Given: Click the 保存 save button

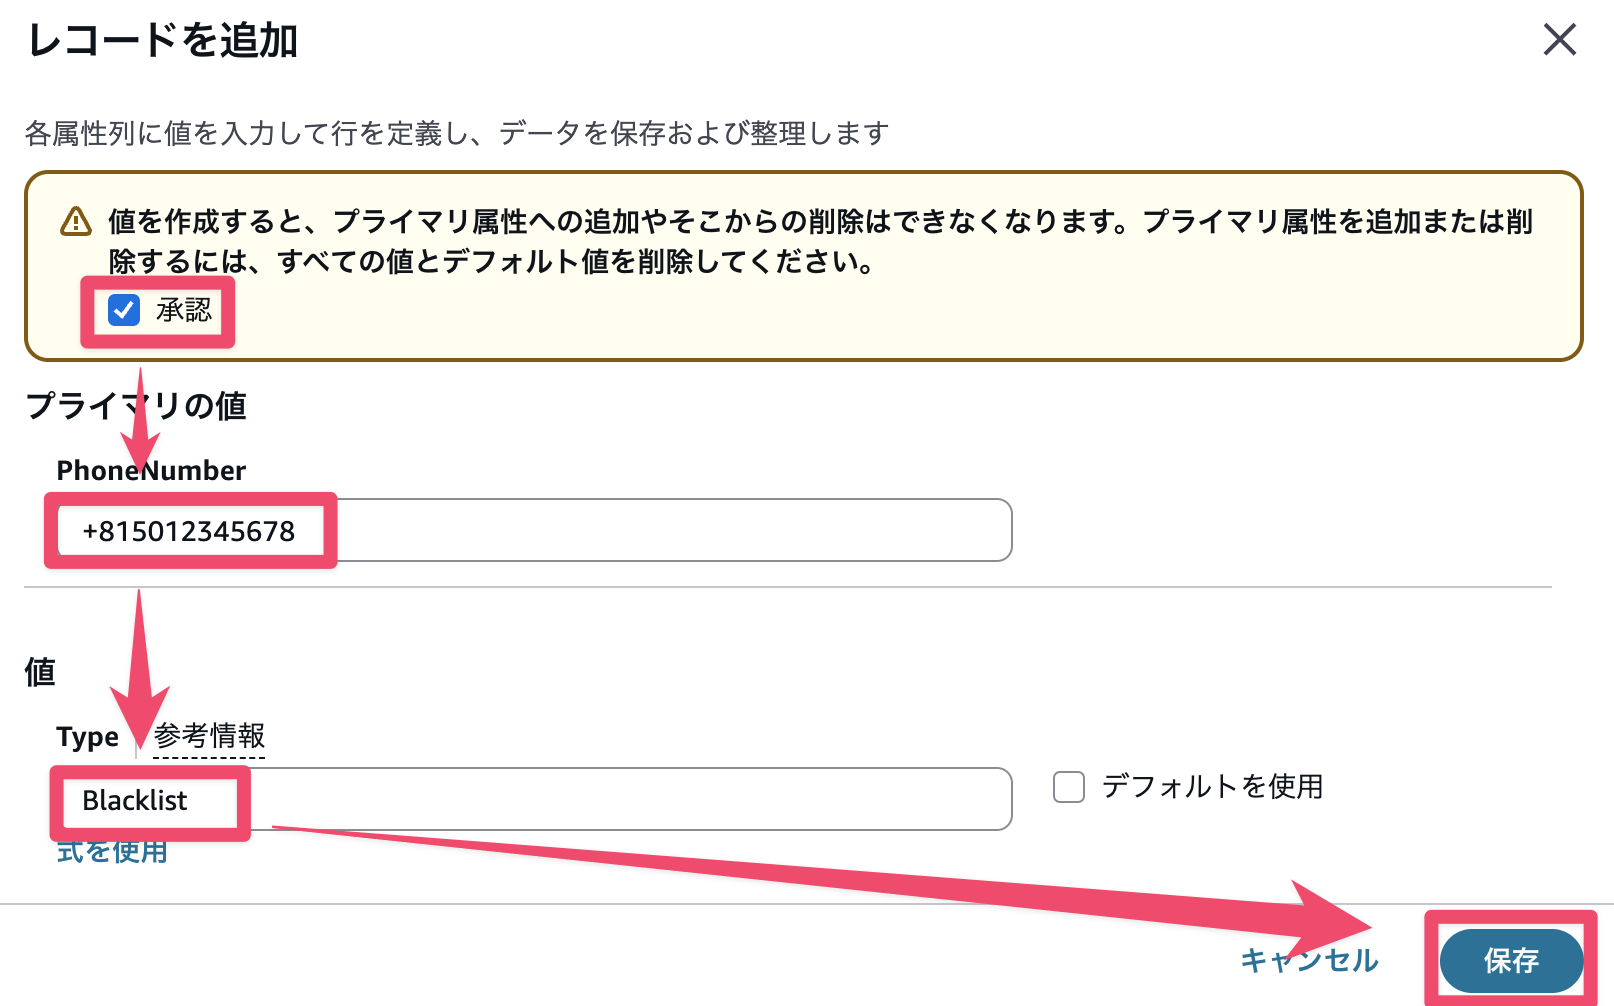Looking at the screenshot, I should pyautogui.click(x=1511, y=961).
